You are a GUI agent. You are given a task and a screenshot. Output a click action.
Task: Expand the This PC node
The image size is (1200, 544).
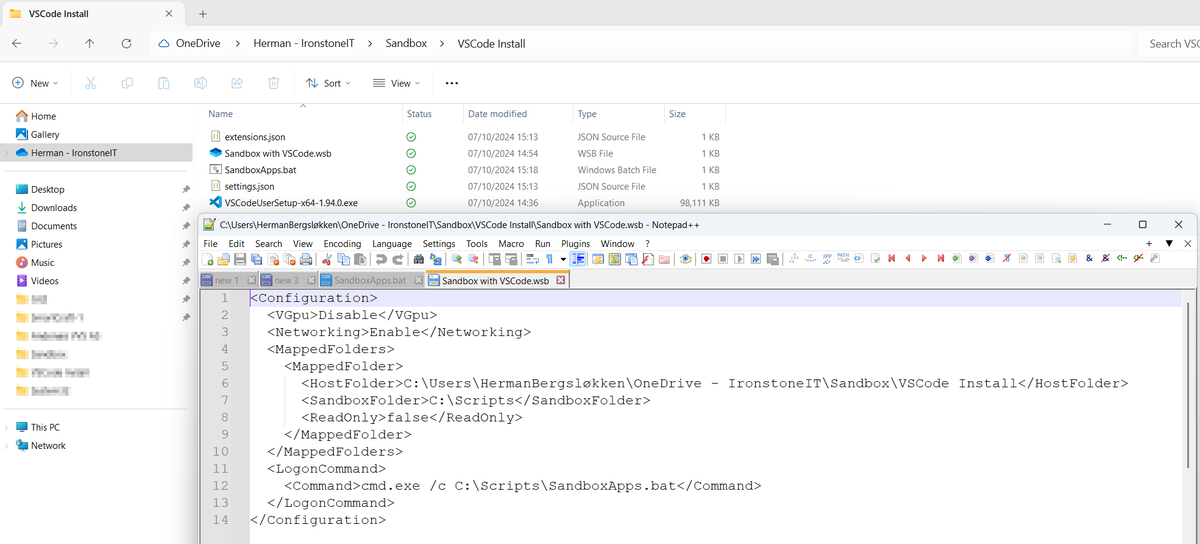(x=6, y=427)
